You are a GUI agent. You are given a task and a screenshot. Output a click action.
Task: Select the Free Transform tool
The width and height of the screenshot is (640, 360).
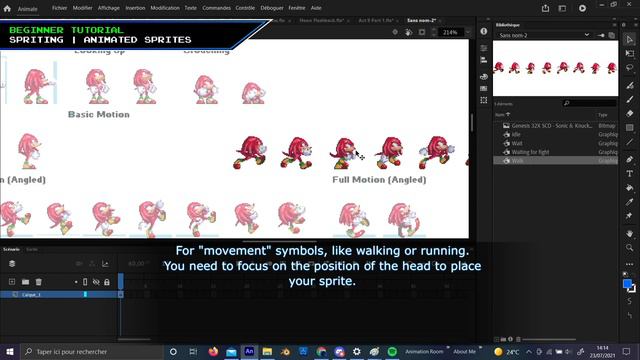coord(629,53)
